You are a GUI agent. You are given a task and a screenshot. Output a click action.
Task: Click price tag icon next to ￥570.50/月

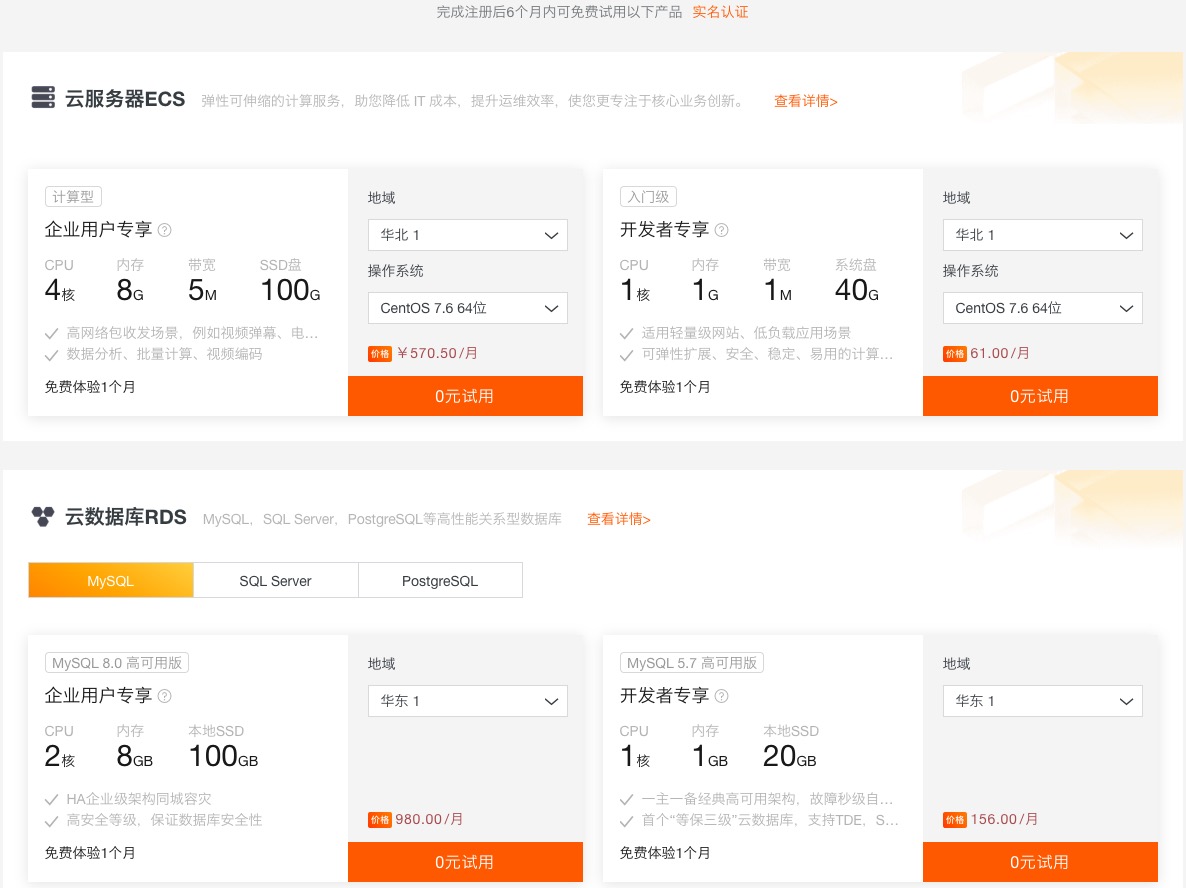point(380,354)
